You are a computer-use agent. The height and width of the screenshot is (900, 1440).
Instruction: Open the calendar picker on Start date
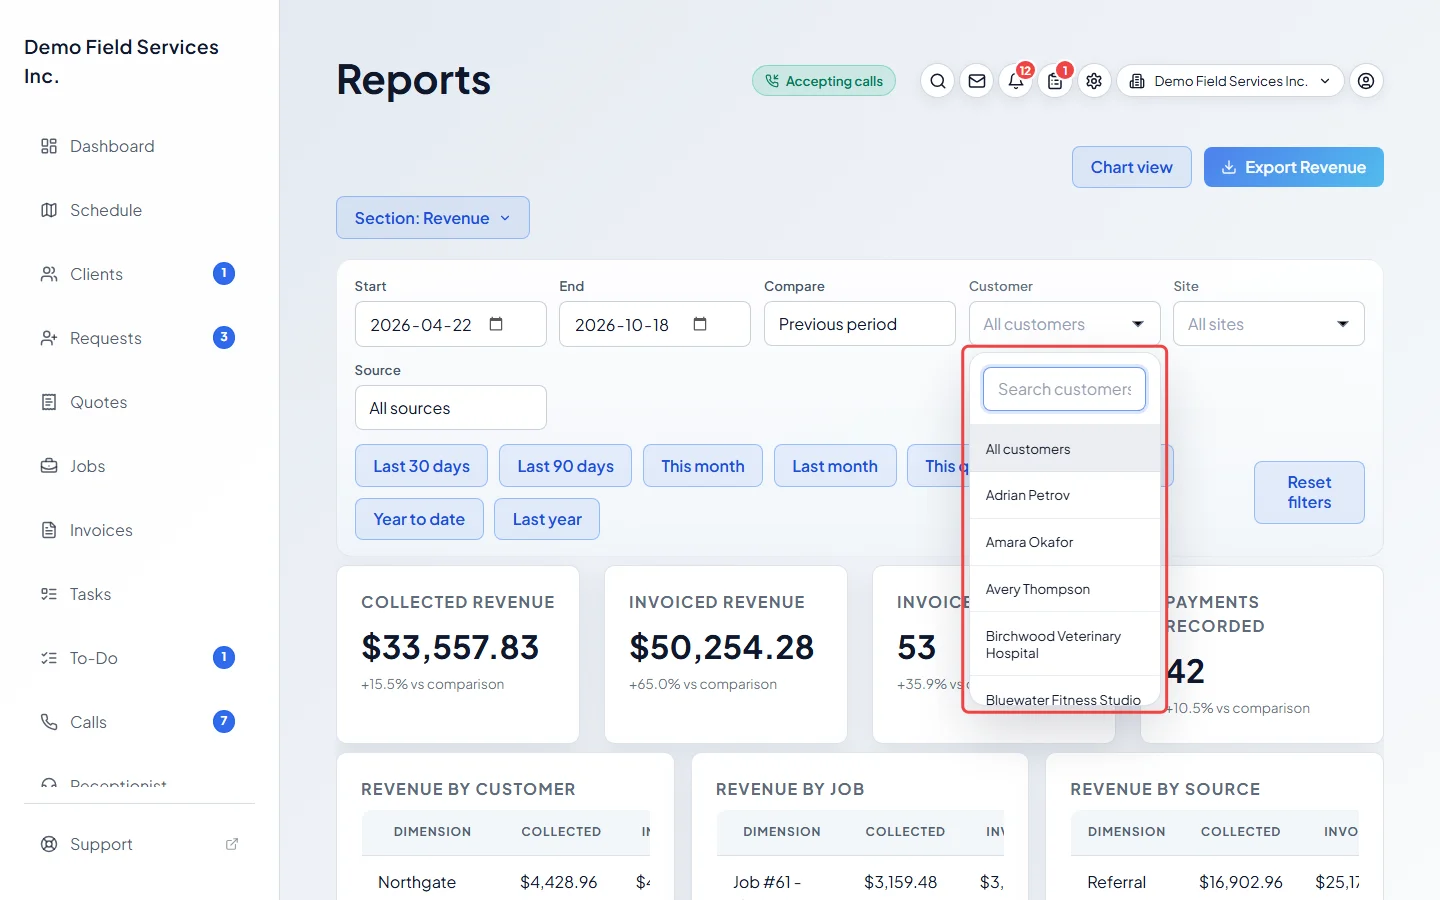click(x=496, y=324)
